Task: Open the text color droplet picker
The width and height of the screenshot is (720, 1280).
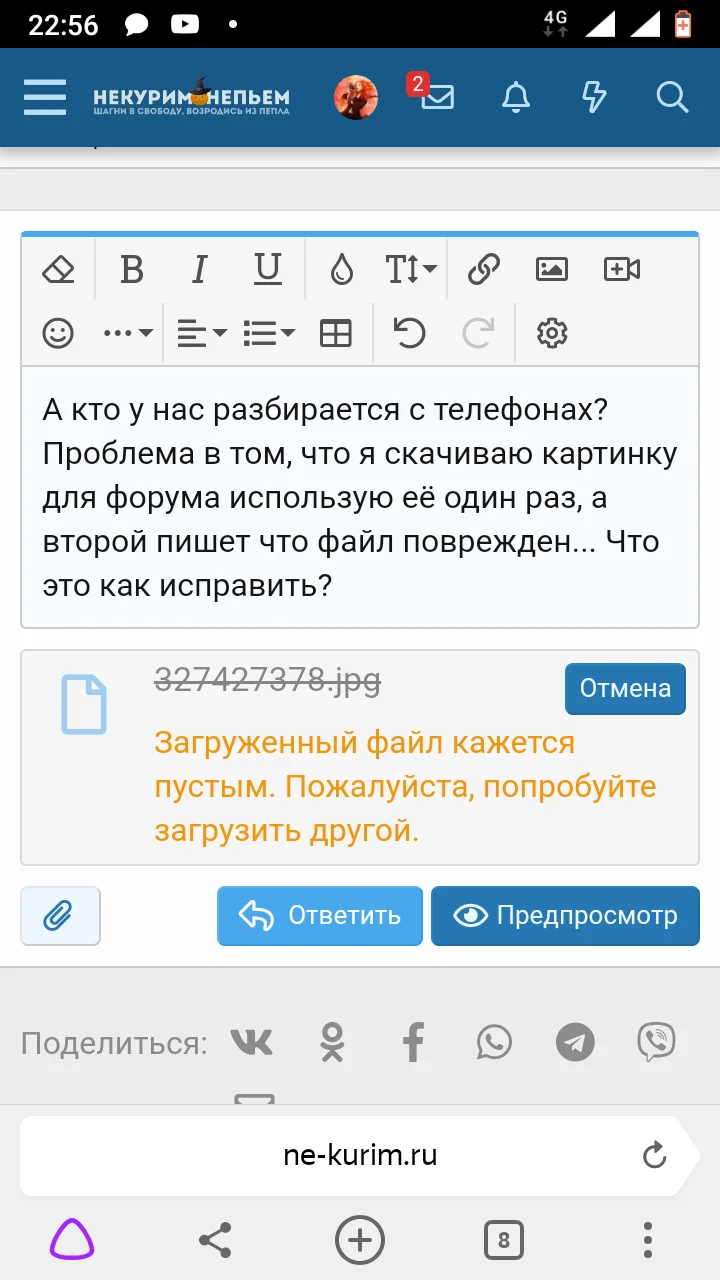Action: point(342,269)
